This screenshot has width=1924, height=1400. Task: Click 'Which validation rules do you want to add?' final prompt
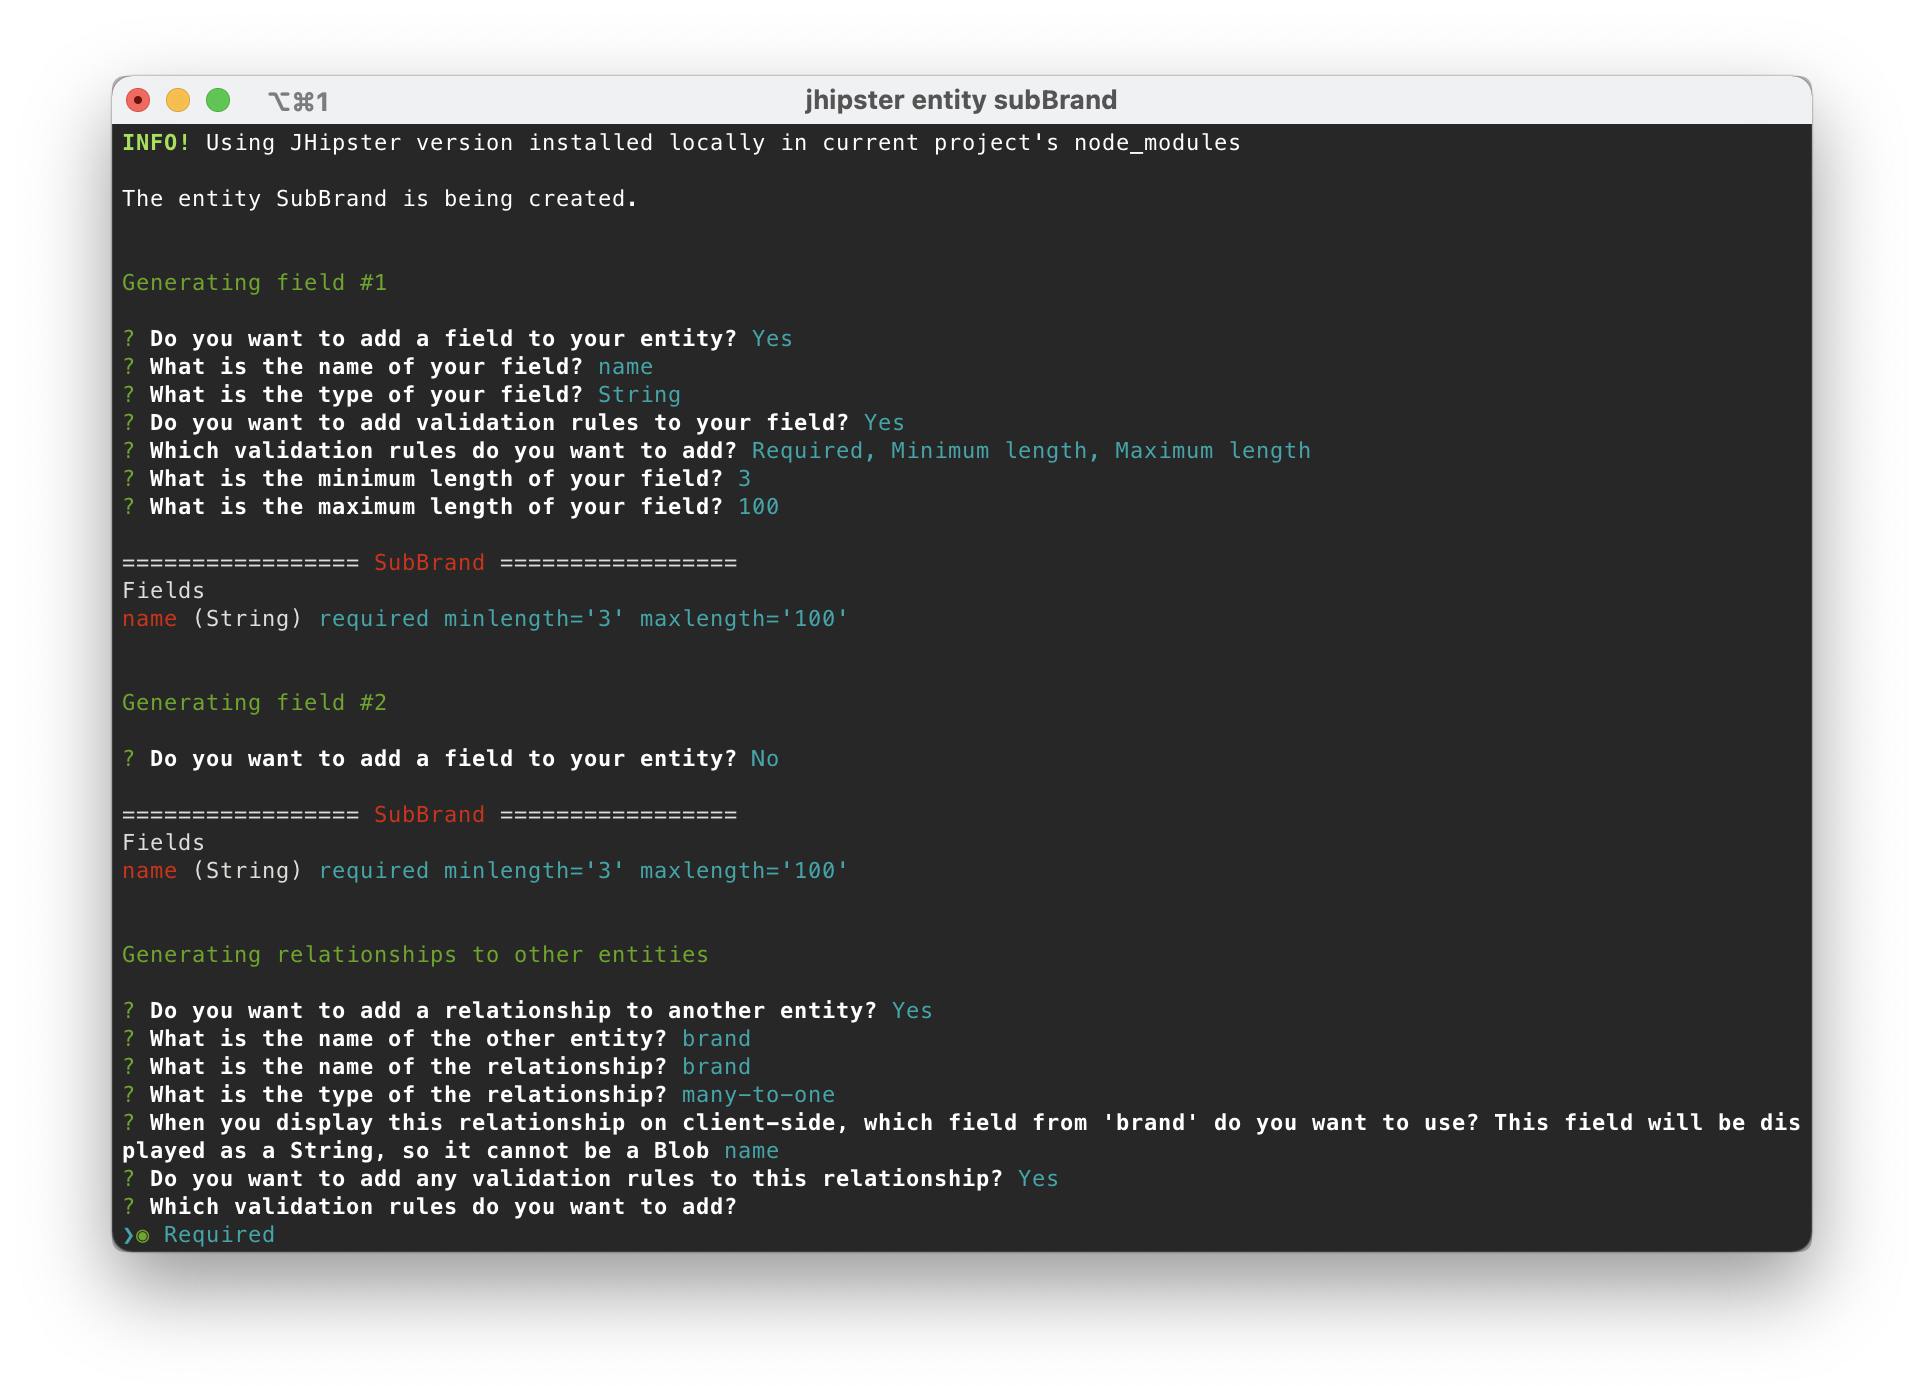point(443,1207)
